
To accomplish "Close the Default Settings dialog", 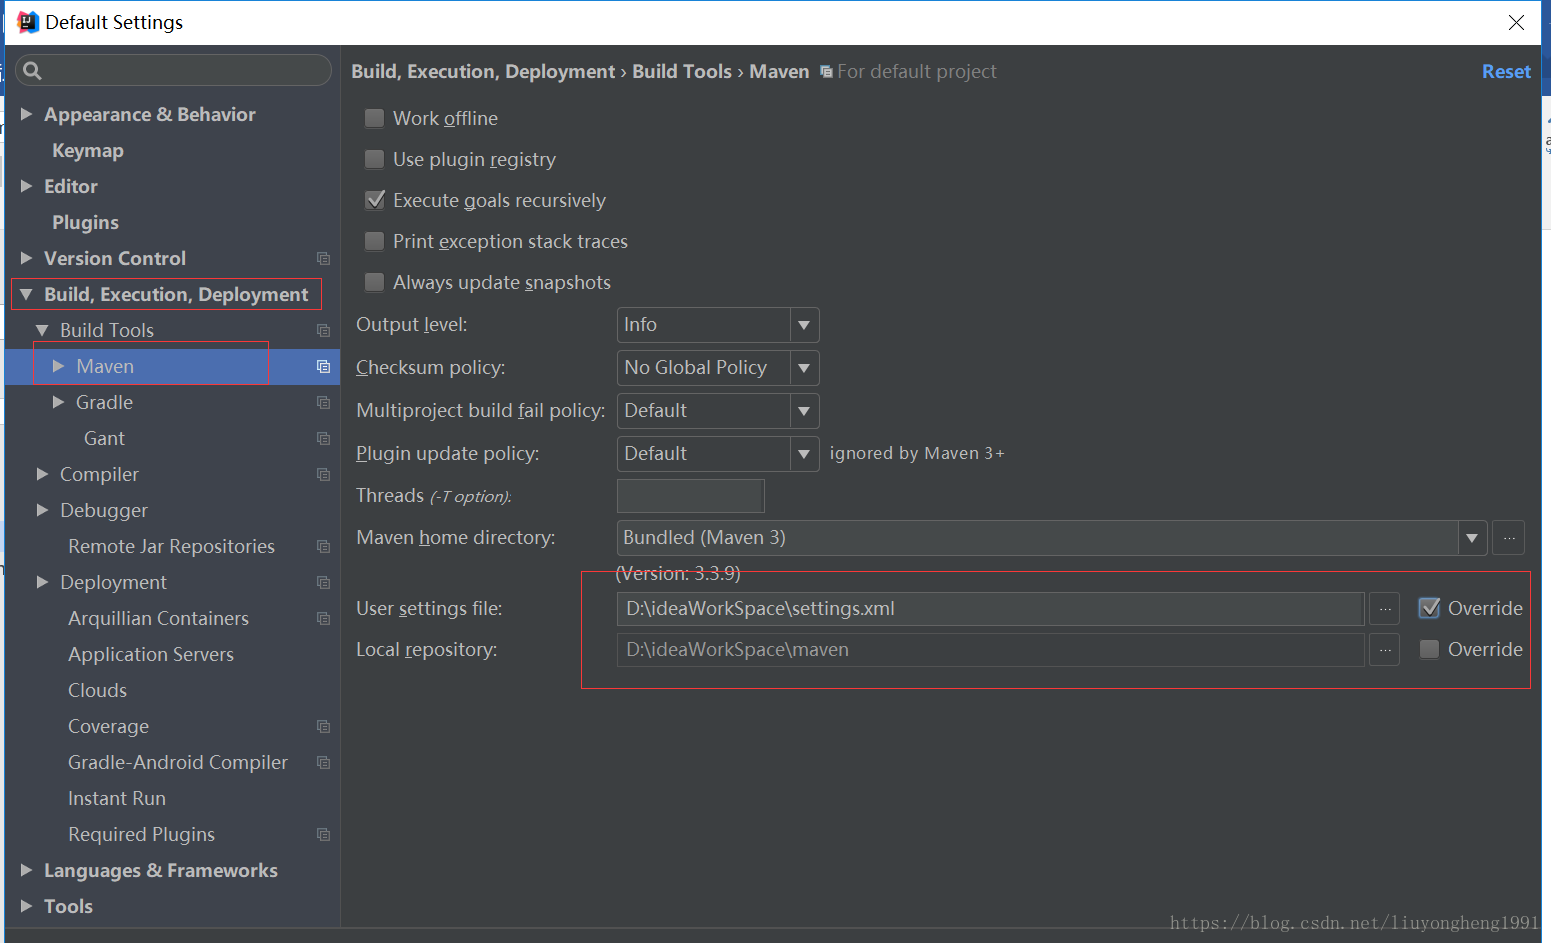I will click(x=1517, y=22).
